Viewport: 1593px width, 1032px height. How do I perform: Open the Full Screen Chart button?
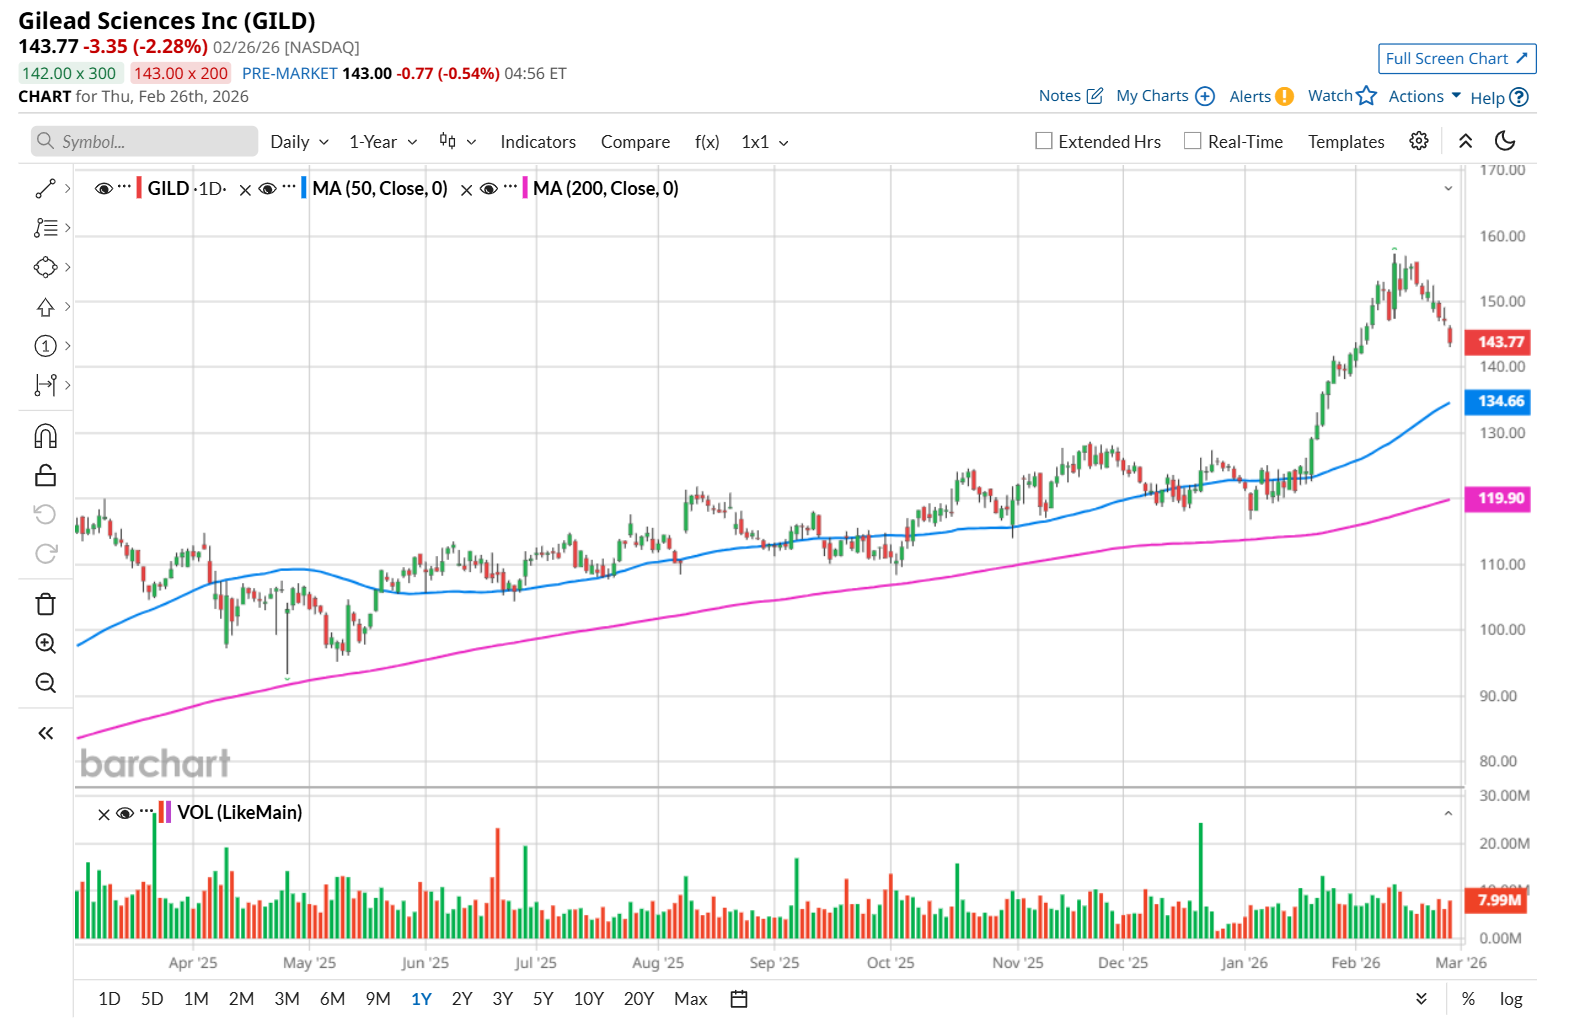click(1456, 59)
